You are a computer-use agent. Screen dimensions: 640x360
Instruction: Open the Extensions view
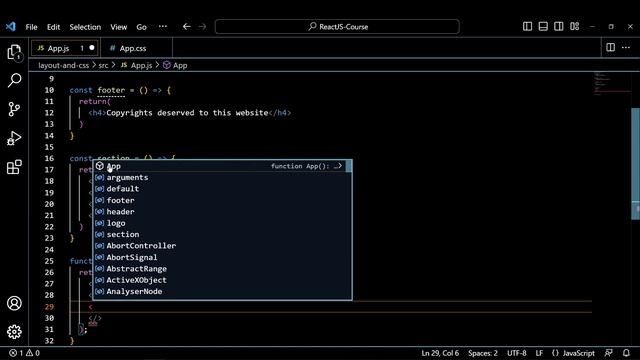pyautogui.click(x=14, y=167)
